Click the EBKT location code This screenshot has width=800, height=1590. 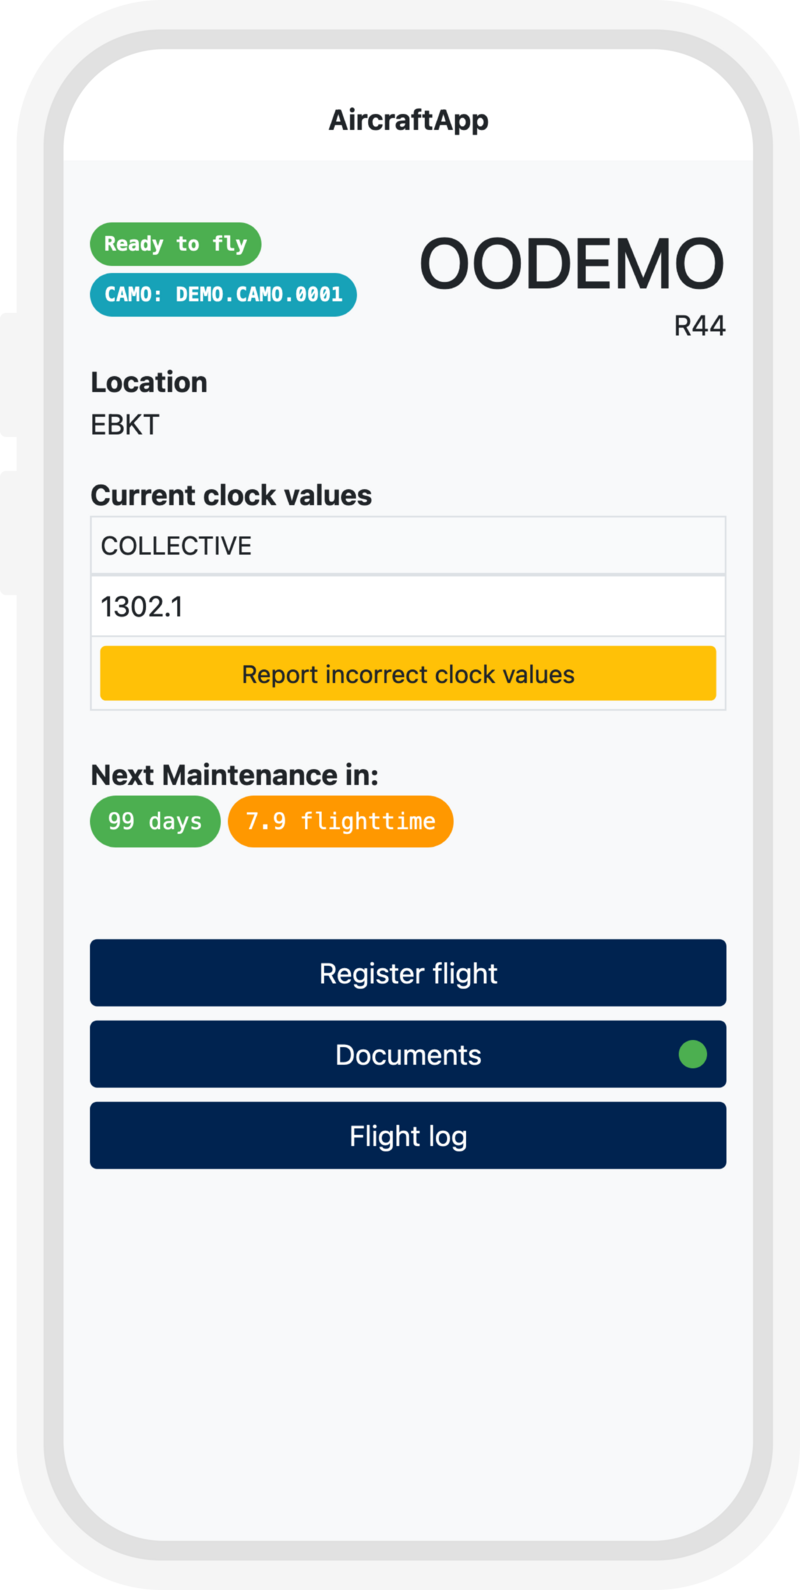(125, 425)
